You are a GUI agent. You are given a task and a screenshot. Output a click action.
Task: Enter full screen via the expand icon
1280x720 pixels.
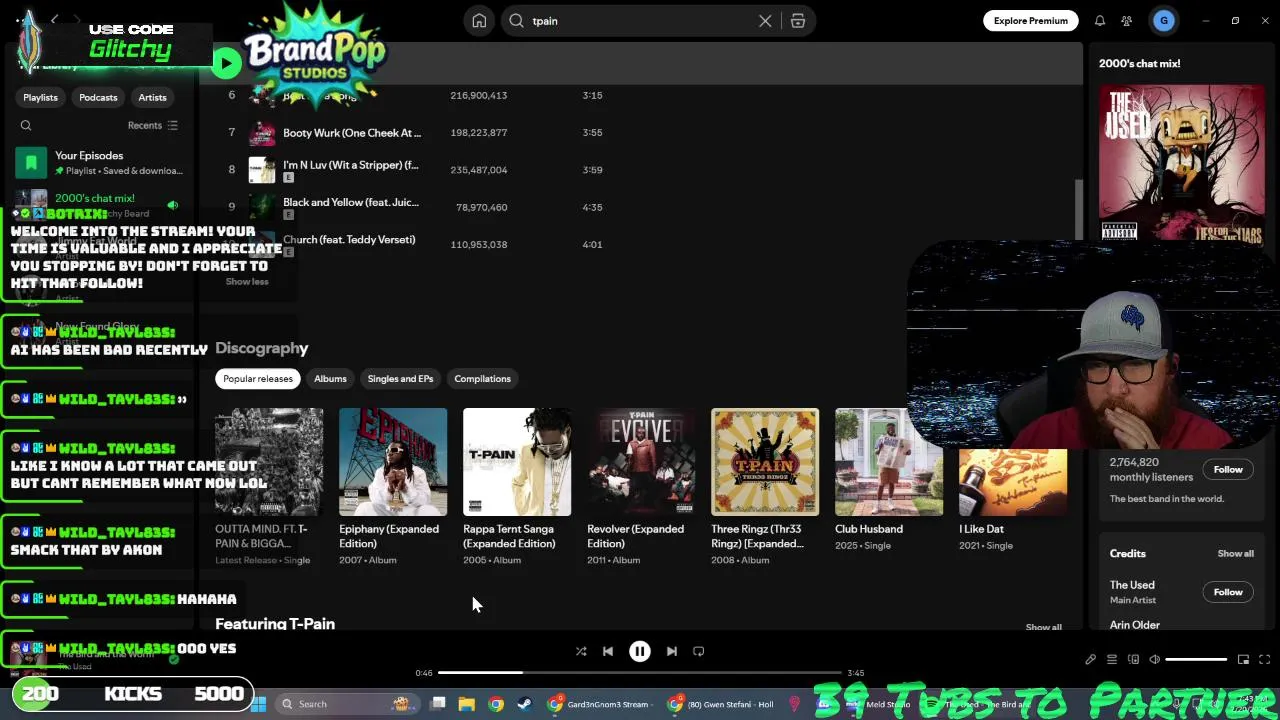pos(1264,660)
